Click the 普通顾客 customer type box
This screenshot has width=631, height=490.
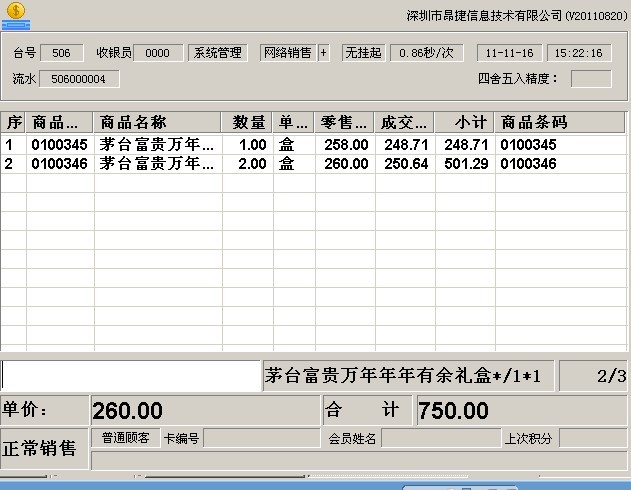click(126, 438)
